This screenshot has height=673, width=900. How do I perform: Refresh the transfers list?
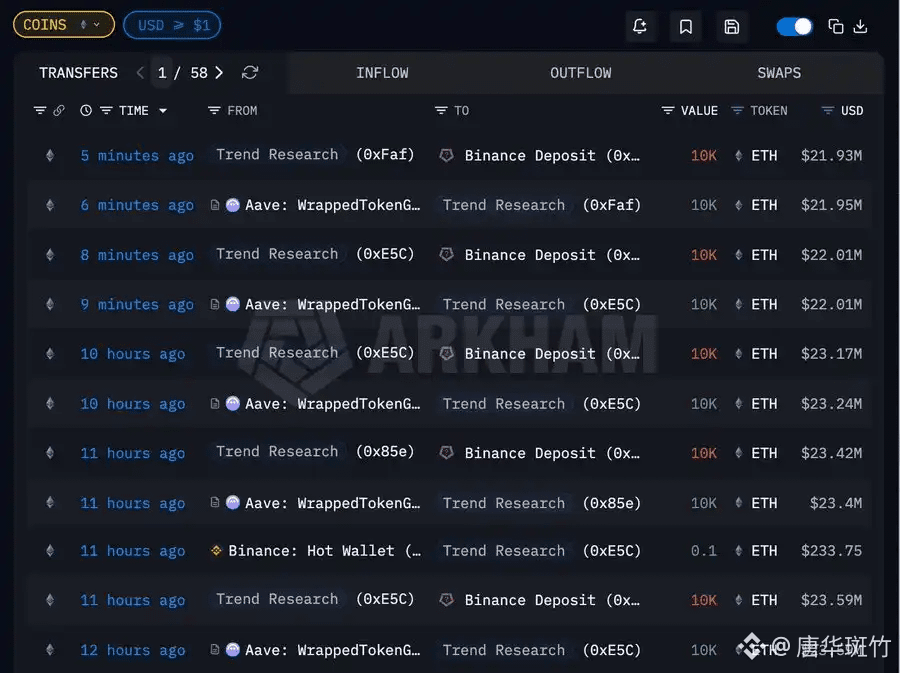click(250, 73)
